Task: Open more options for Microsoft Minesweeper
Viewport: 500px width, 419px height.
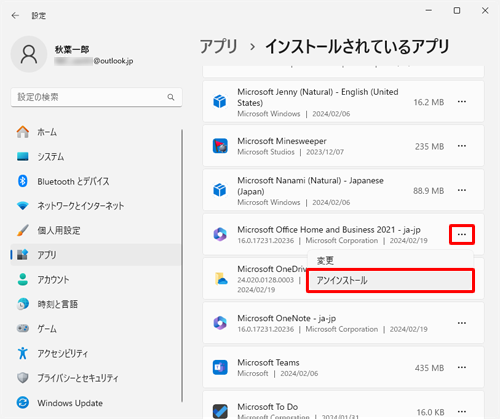Action: (462, 146)
